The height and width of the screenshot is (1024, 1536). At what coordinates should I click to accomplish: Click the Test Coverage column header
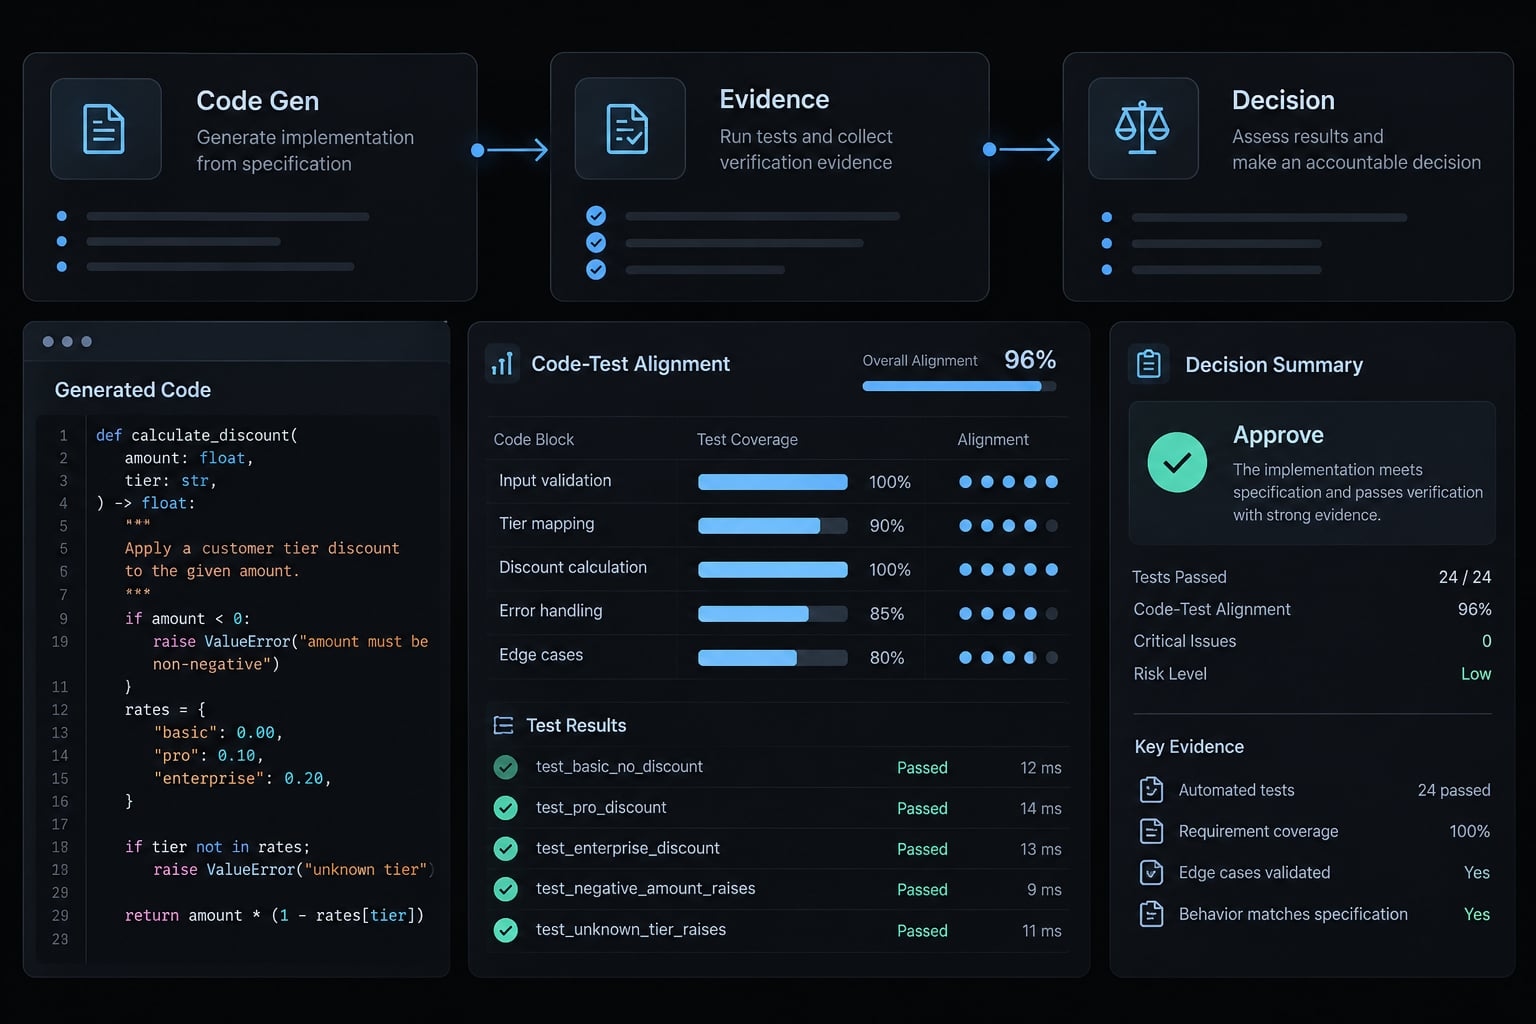[x=747, y=440]
